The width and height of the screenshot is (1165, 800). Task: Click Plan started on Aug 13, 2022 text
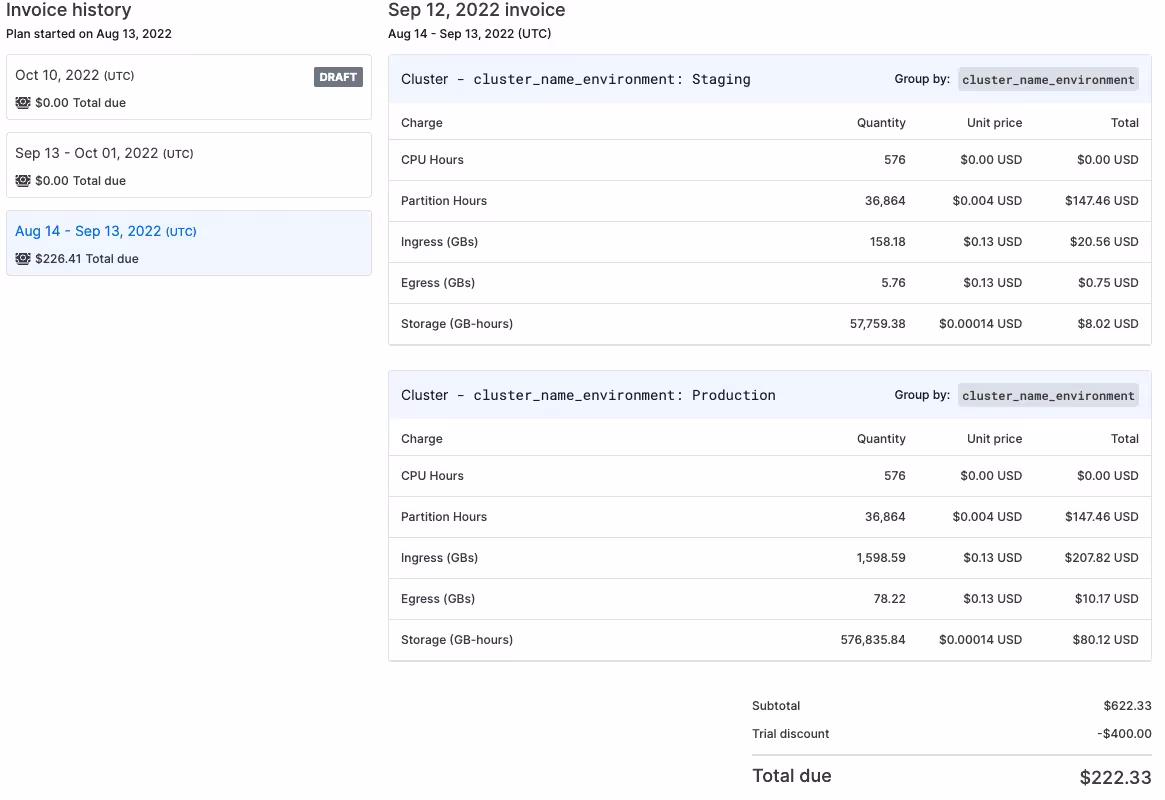coord(88,33)
